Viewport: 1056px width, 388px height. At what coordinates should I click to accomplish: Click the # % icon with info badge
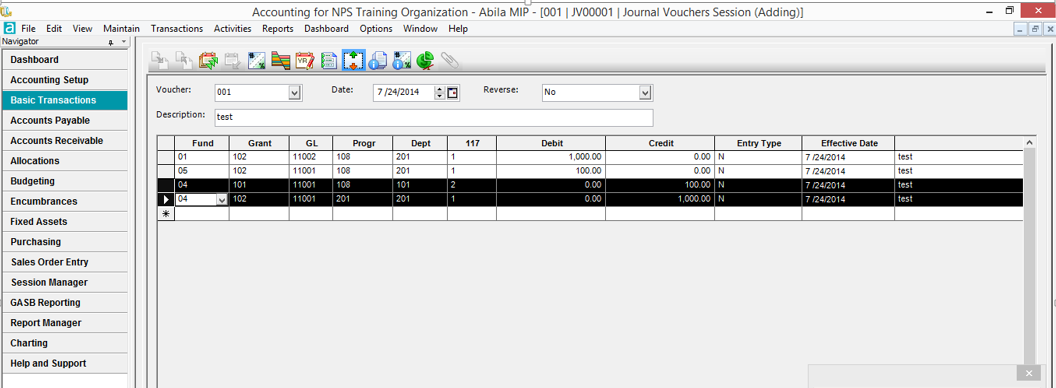tap(401, 61)
